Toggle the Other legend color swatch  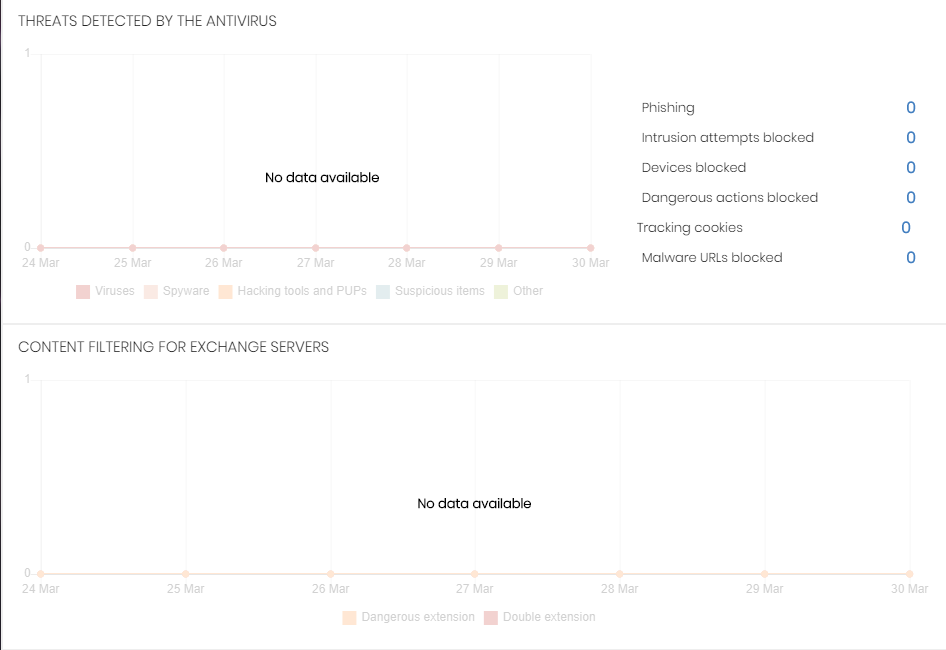(x=501, y=292)
